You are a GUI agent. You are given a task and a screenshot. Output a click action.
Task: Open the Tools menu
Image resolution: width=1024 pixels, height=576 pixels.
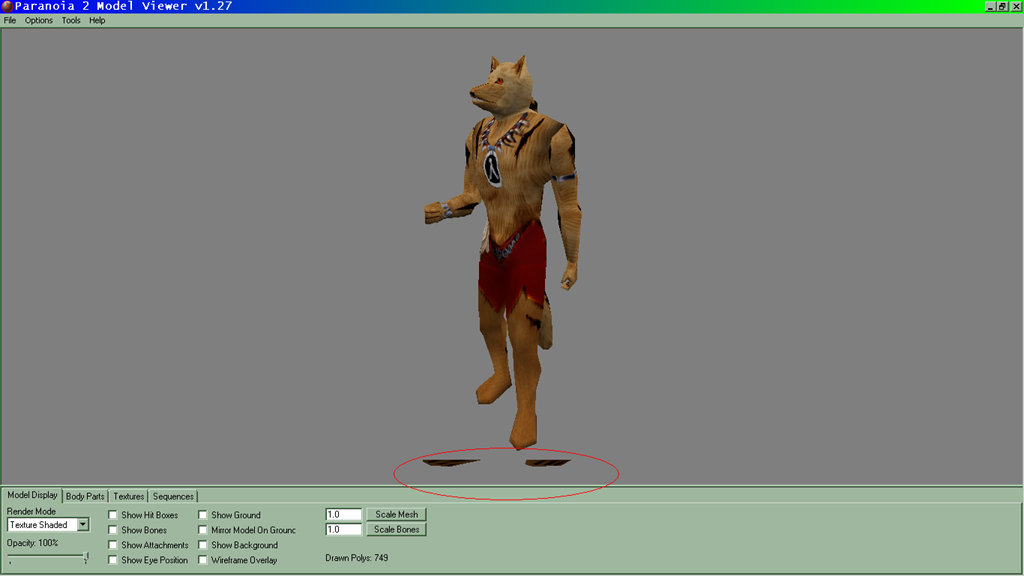[x=71, y=20]
